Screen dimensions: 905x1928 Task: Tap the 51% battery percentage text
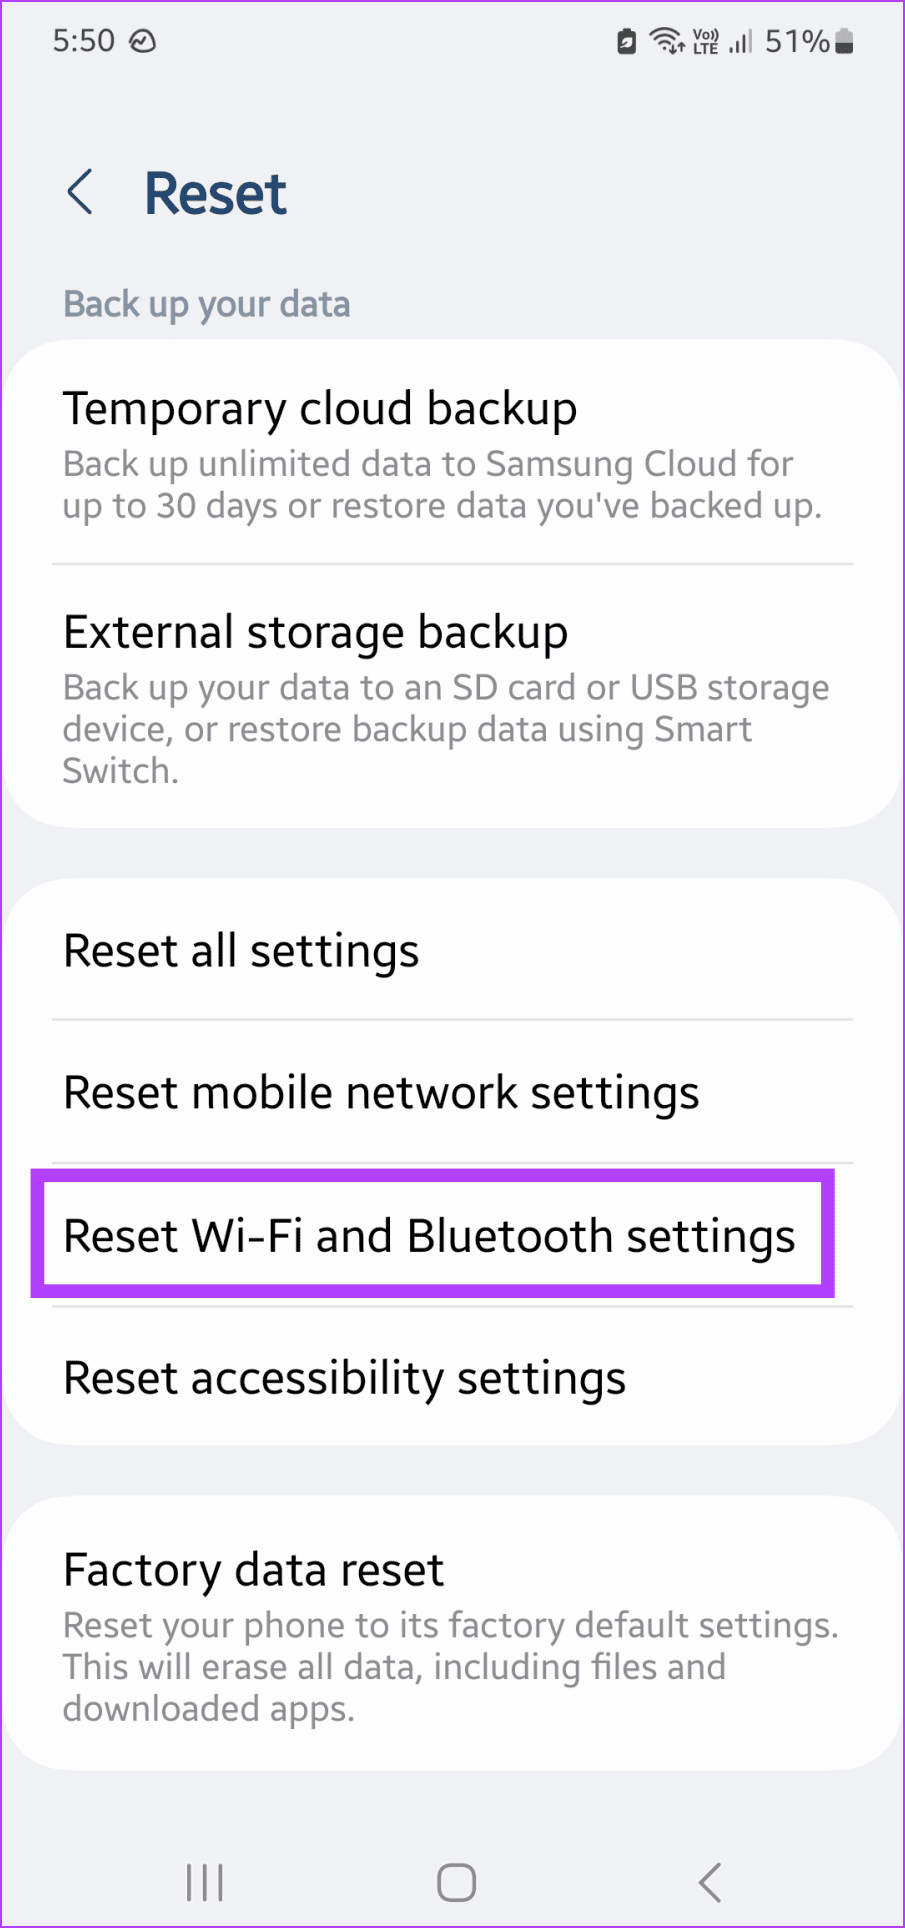click(x=797, y=41)
